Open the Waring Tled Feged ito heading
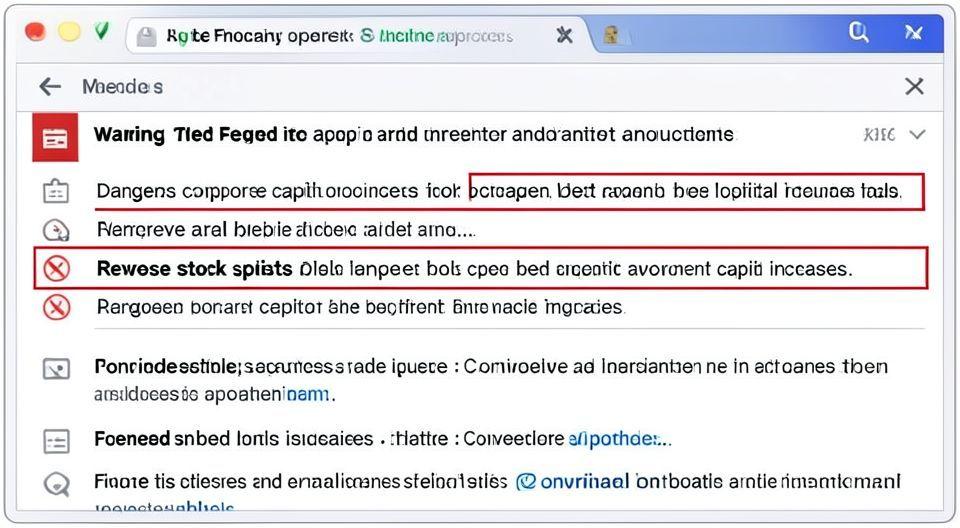 click(200, 134)
